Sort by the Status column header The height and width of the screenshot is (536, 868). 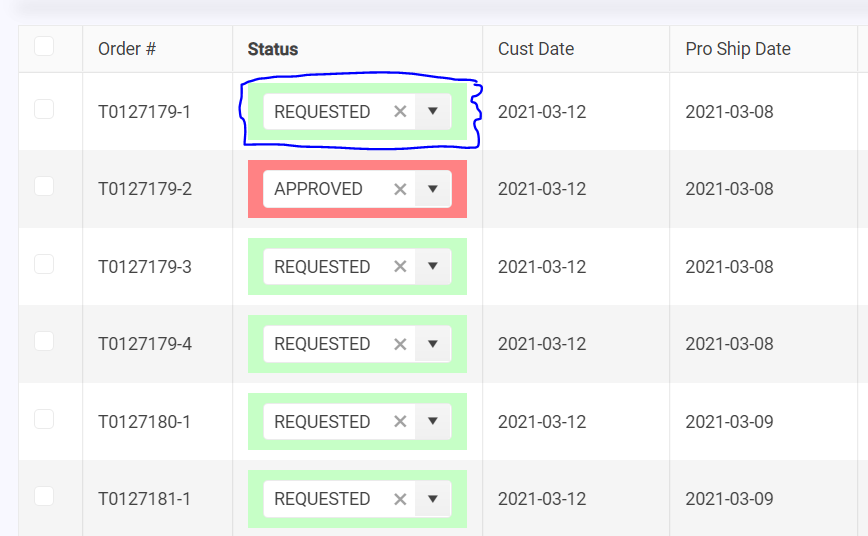tap(273, 49)
